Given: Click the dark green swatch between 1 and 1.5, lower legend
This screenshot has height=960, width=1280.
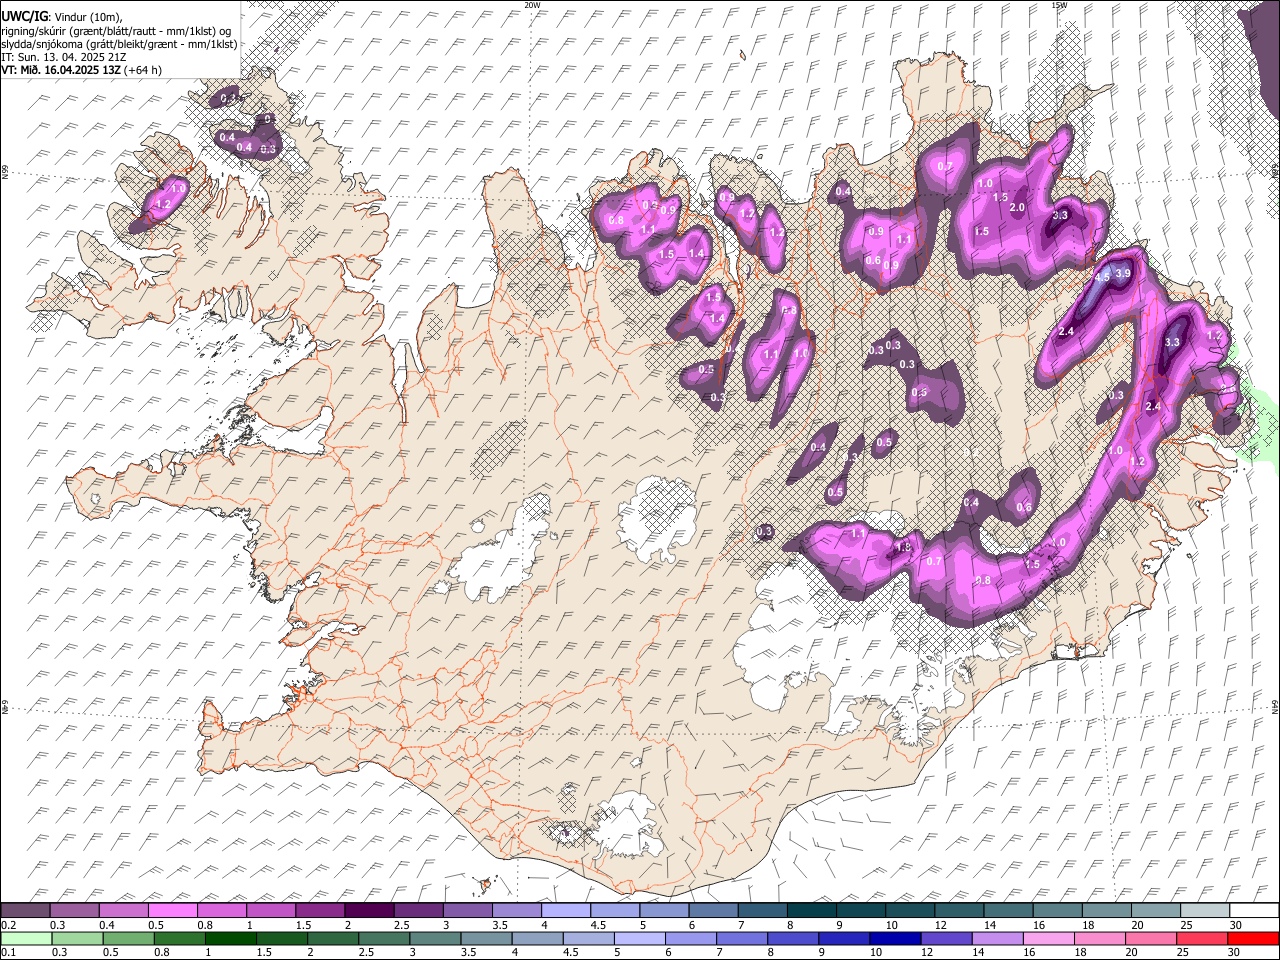Looking at the screenshot, I should click(230, 938).
